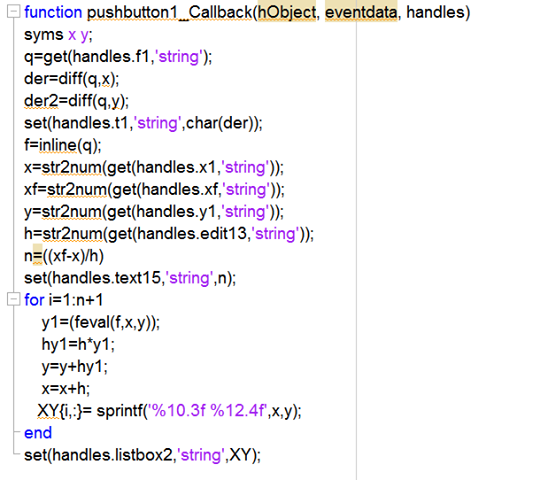548x480 pixels.
Task: Click the line x=x+h;
Action: point(66,389)
